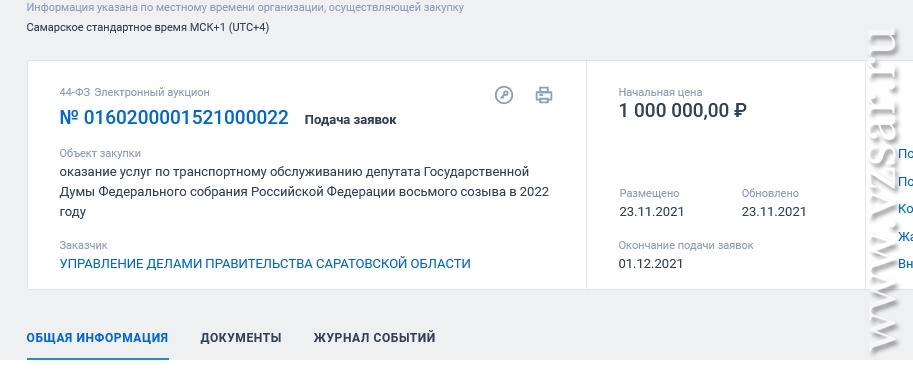The width and height of the screenshot is (913, 370).
Task: Click the truncated 'Жа' side link
Action: [905, 236]
